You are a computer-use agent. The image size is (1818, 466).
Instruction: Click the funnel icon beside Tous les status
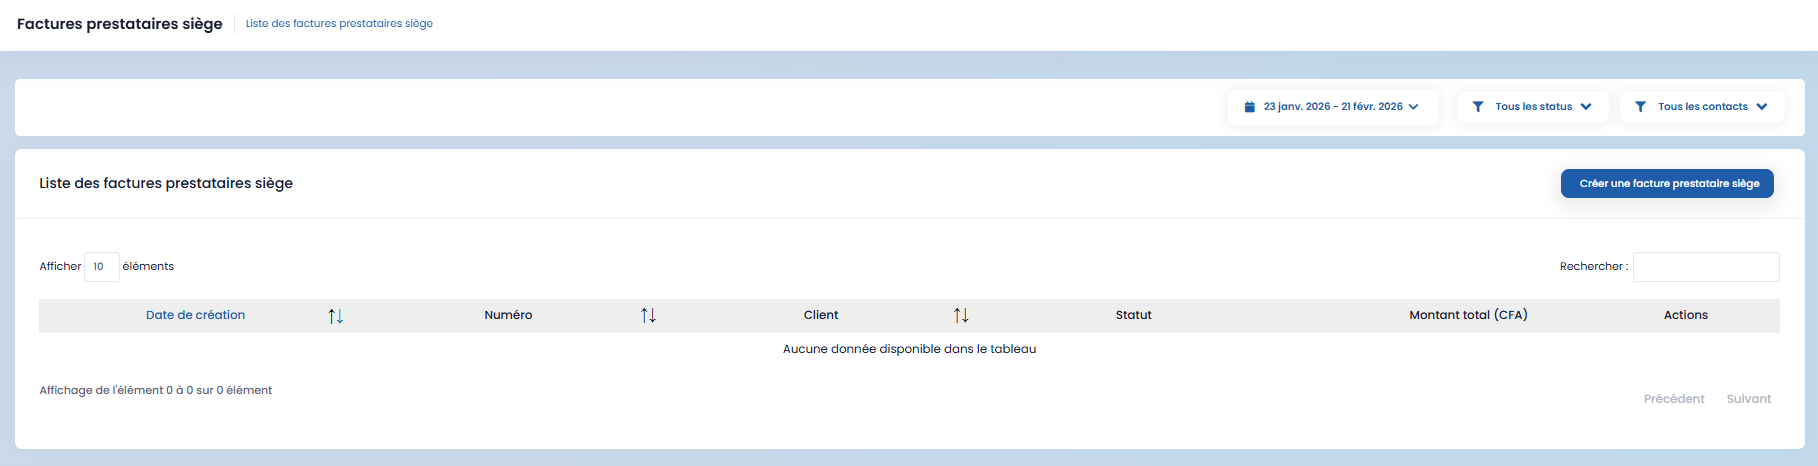click(x=1477, y=107)
